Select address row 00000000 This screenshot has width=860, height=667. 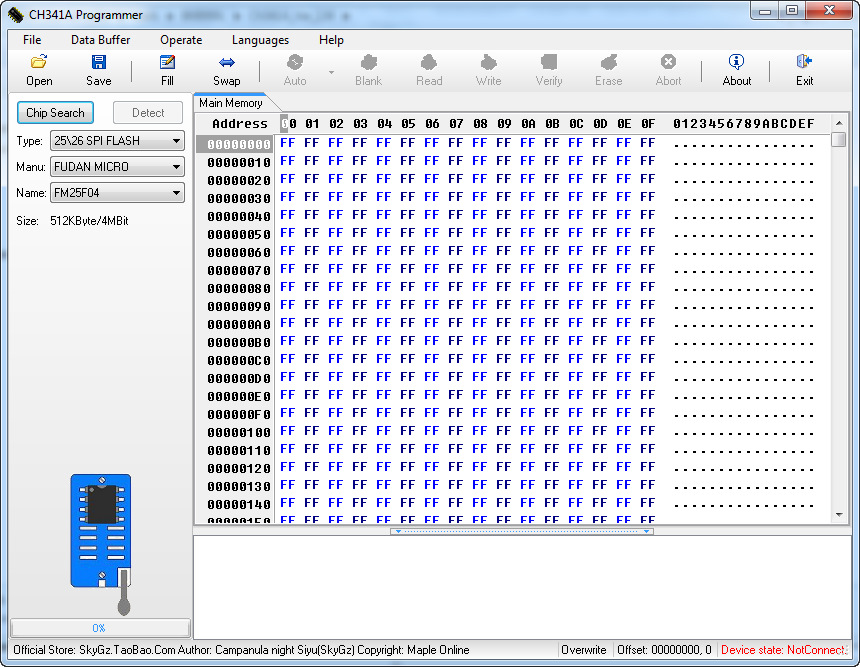pos(239,144)
